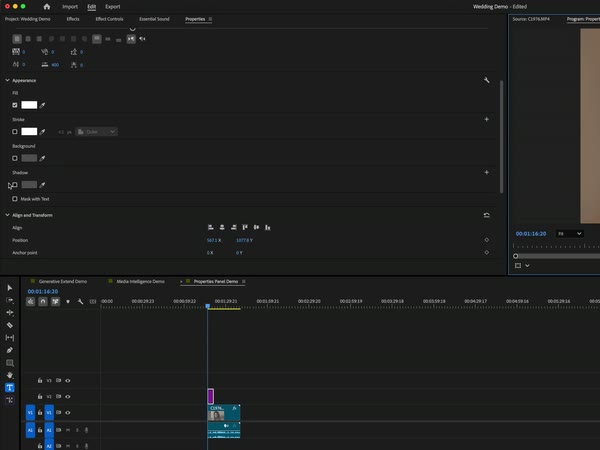Reset Align and Transform section
This screenshot has width=600, height=450.
pyautogui.click(x=486, y=215)
